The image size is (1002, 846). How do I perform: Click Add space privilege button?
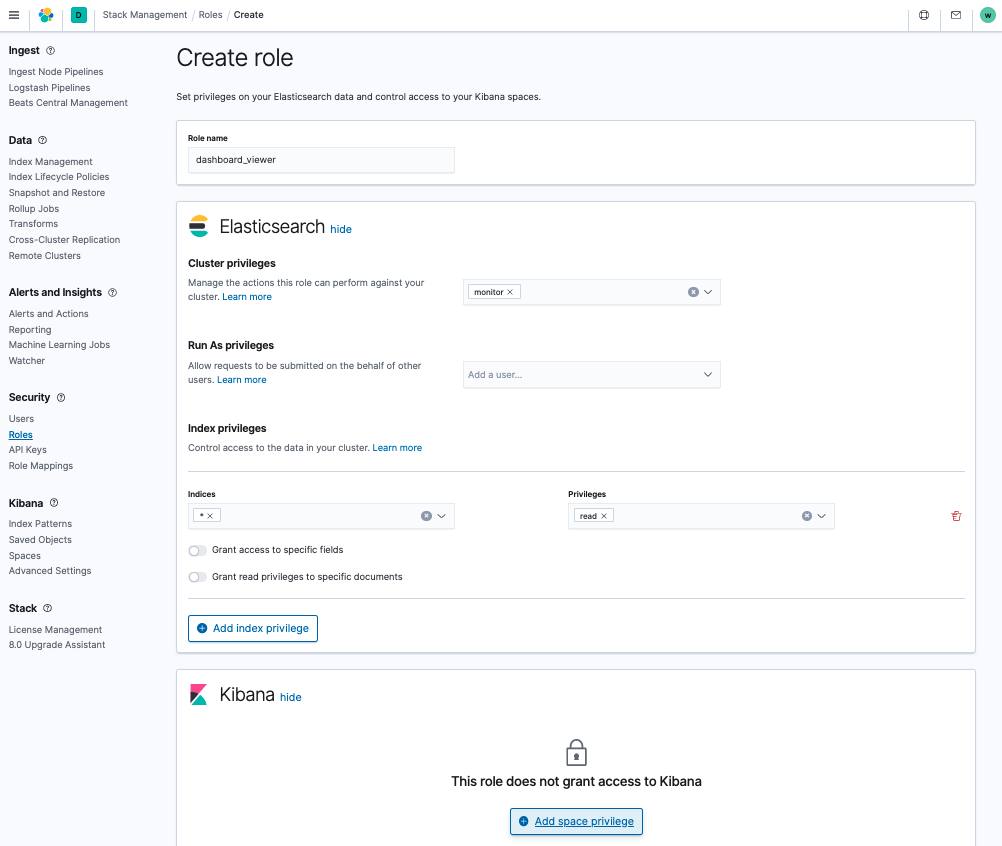click(576, 821)
